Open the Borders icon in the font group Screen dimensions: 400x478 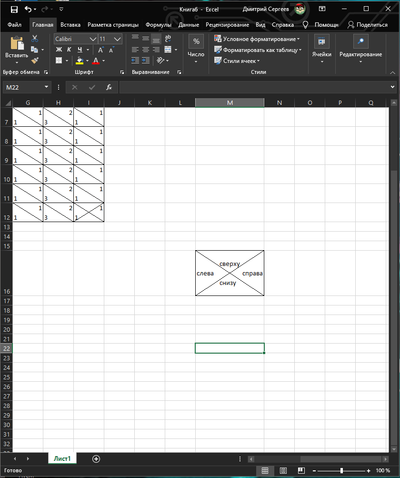(x=59, y=60)
